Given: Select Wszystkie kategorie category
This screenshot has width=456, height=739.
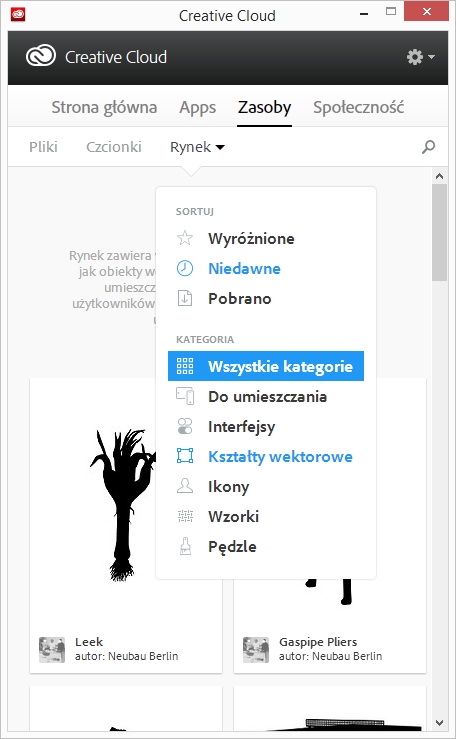Looking at the screenshot, I should 266,366.
